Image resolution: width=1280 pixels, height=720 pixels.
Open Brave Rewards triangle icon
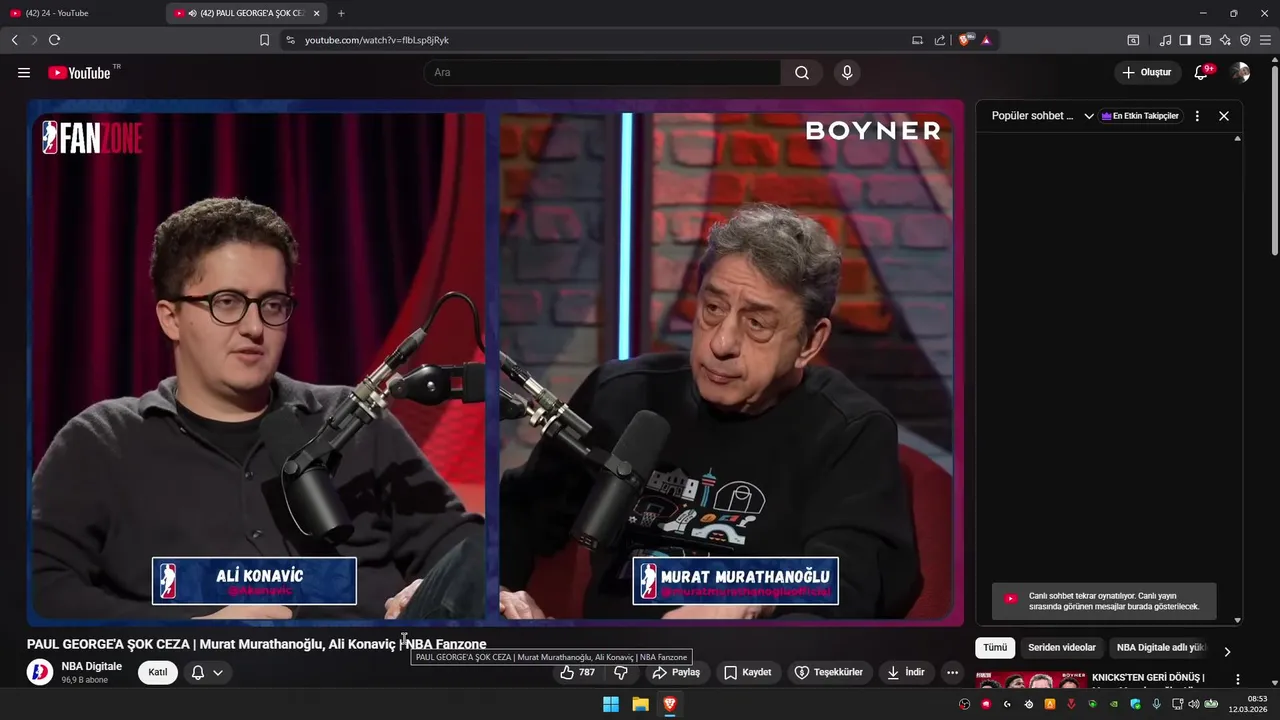[x=986, y=40]
